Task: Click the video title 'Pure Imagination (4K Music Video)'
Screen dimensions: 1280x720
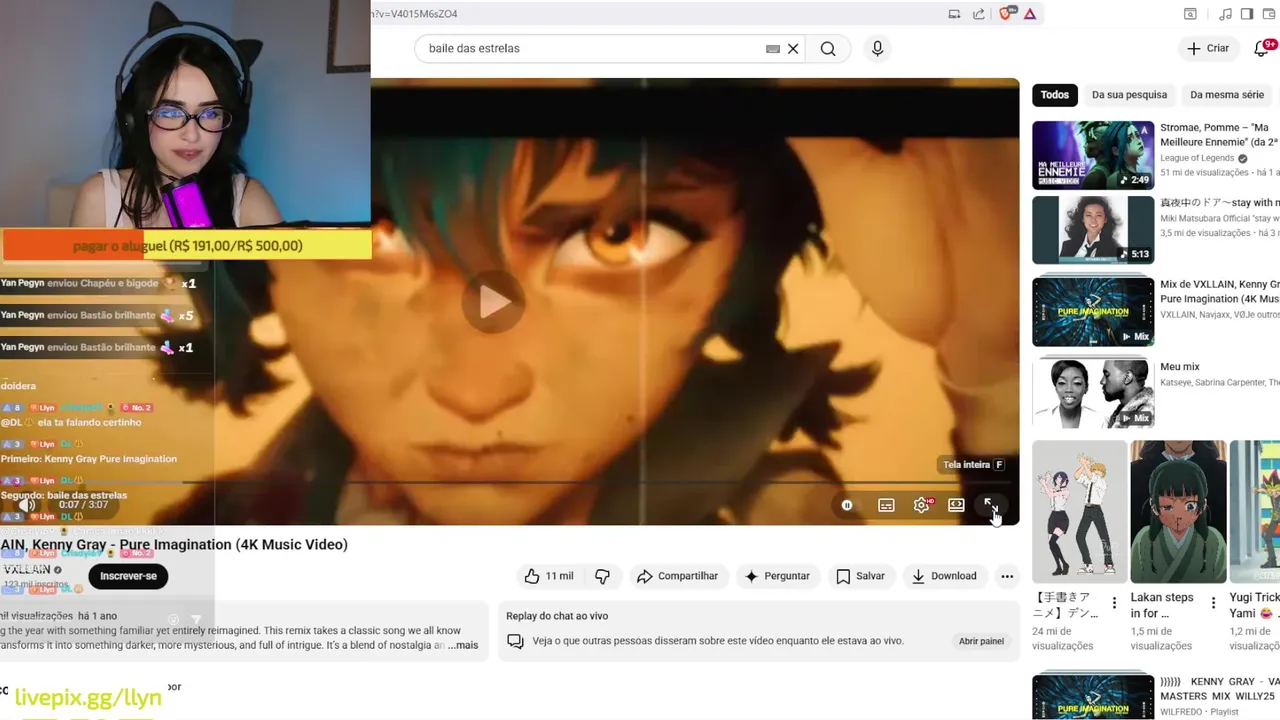Action: tap(234, 545)
